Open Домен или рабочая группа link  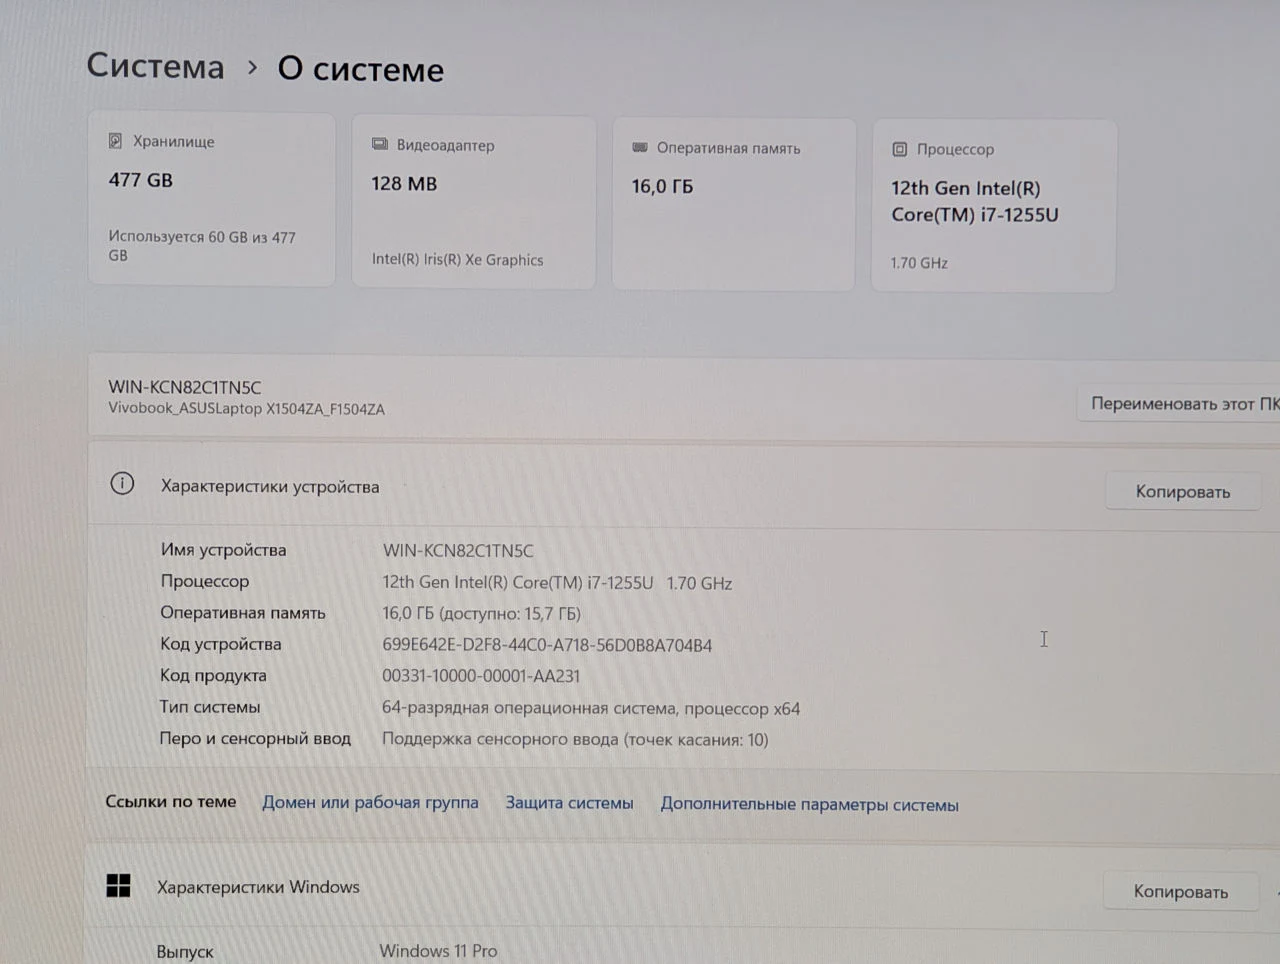point(370,802)
